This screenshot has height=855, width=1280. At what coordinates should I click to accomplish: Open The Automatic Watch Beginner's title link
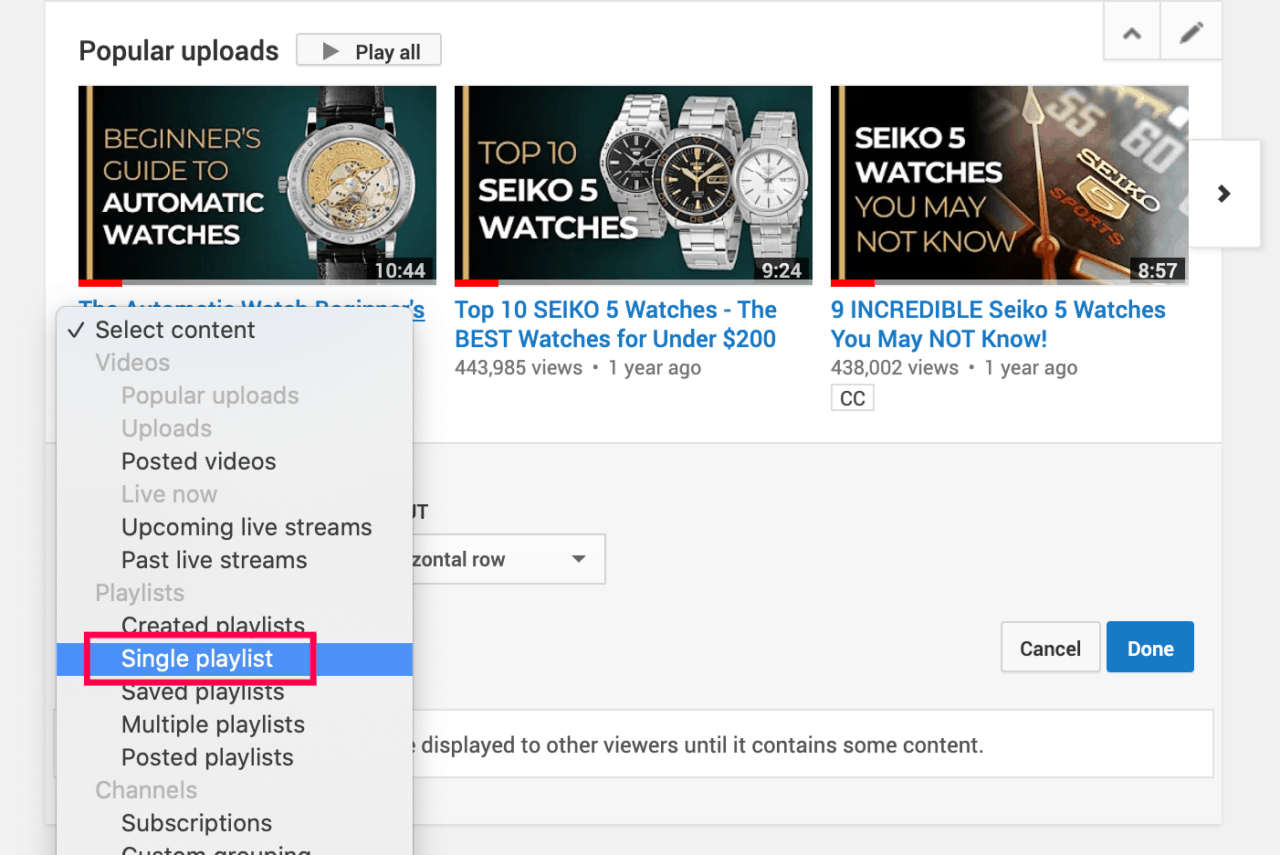(x=252, y=307)
